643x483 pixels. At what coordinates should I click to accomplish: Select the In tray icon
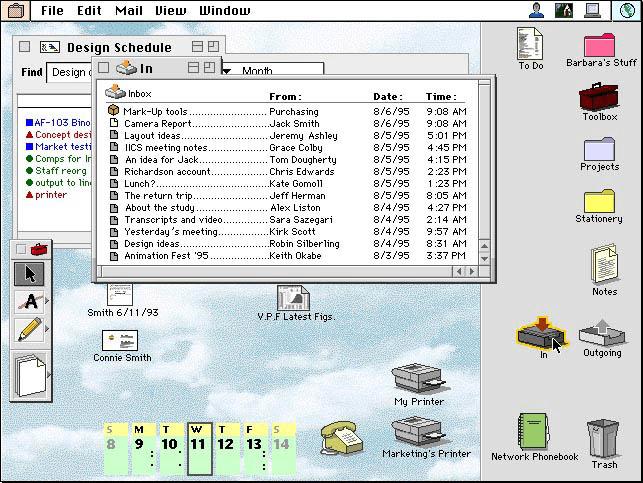pos(542,333)
